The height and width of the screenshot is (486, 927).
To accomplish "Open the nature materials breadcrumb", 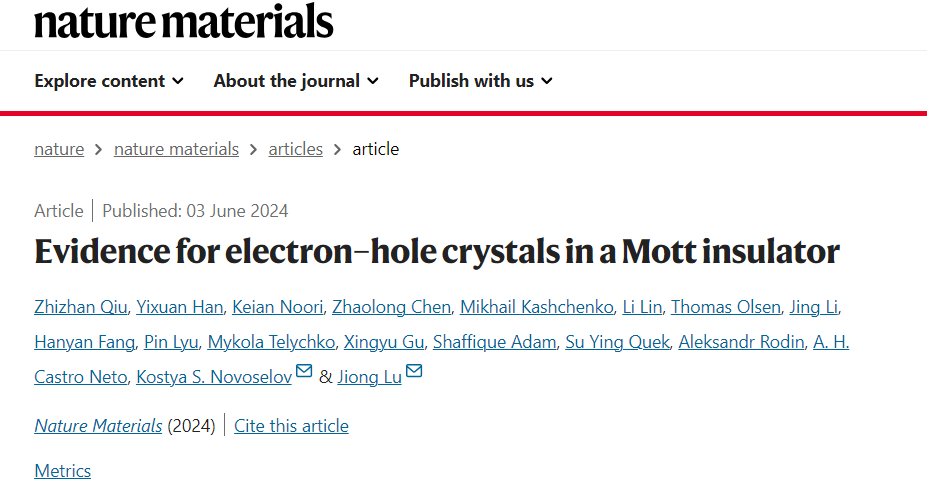I will tap(176, 149).
